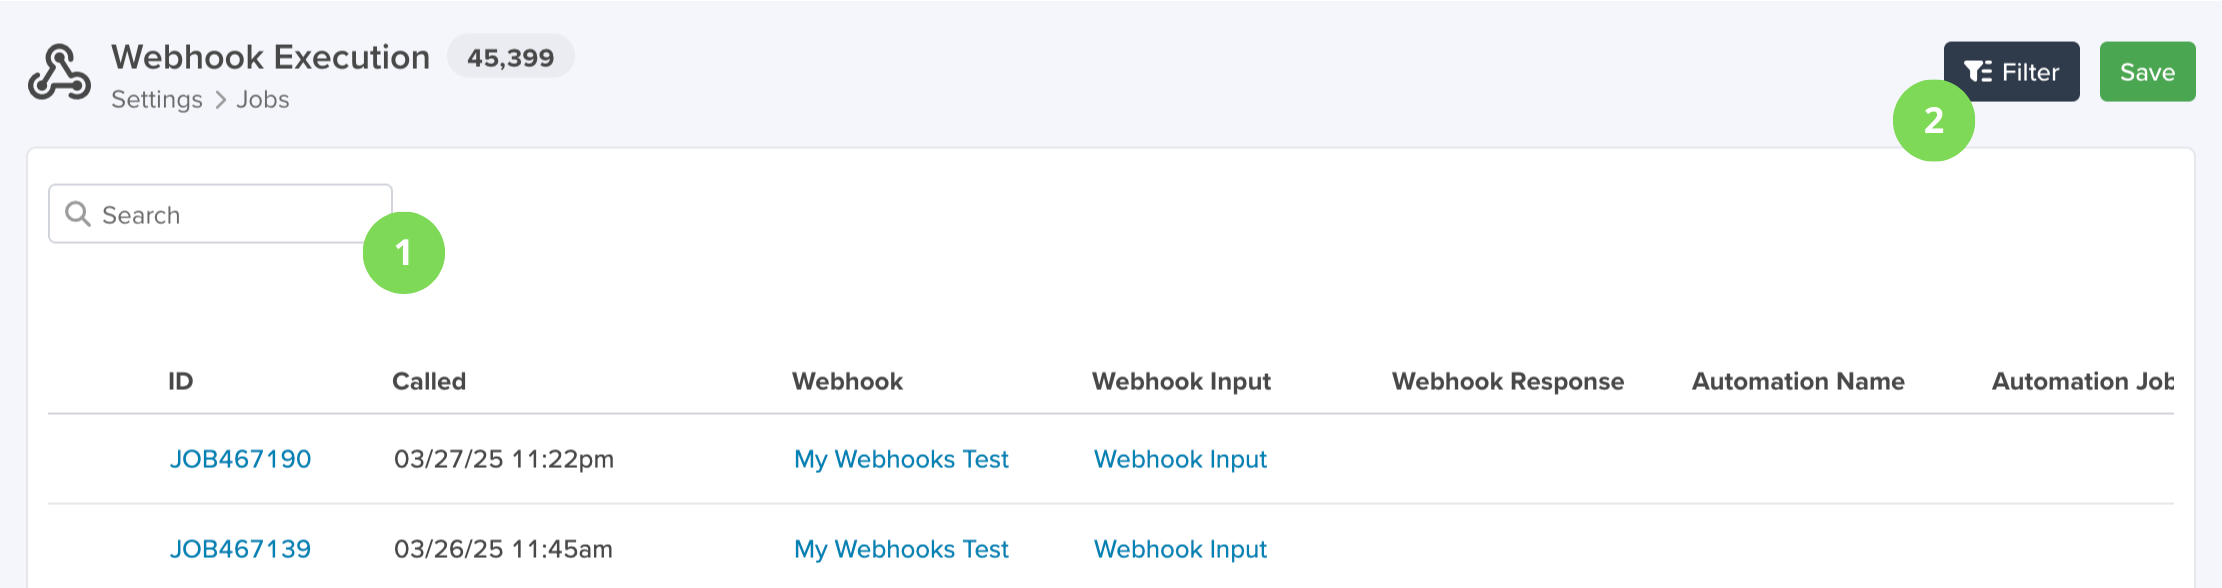Select the 03/27/25 11:22pm called time
2222x588 pixels.
point(504,459)
